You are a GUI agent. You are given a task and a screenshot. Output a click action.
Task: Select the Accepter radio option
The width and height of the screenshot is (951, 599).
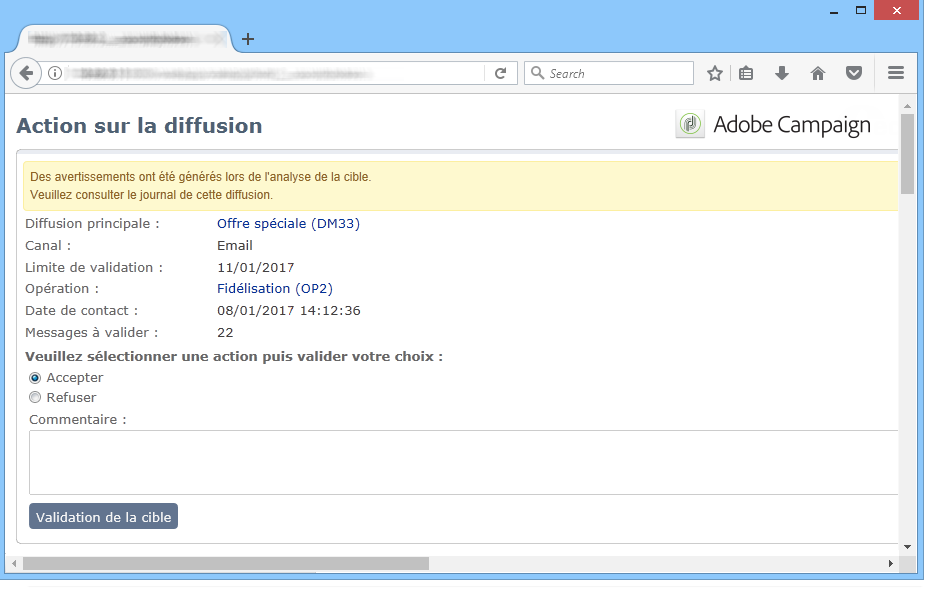click(x=35, y=378)
